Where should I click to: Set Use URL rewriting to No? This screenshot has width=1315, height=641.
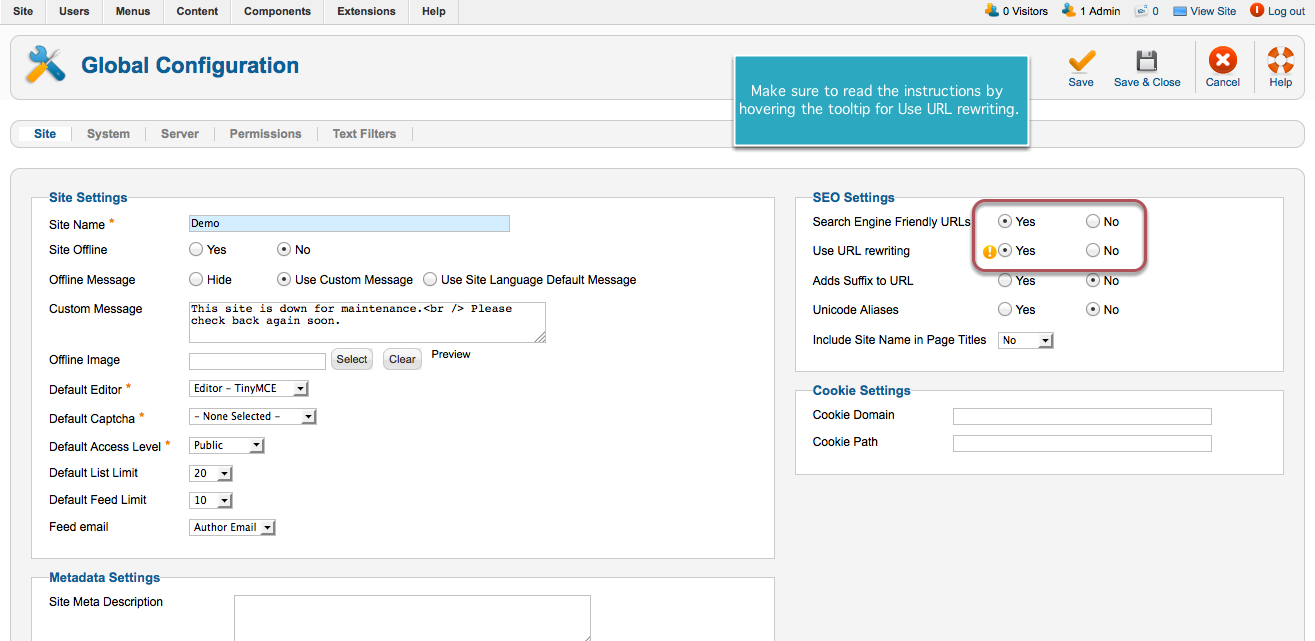tap(1093, 250)
